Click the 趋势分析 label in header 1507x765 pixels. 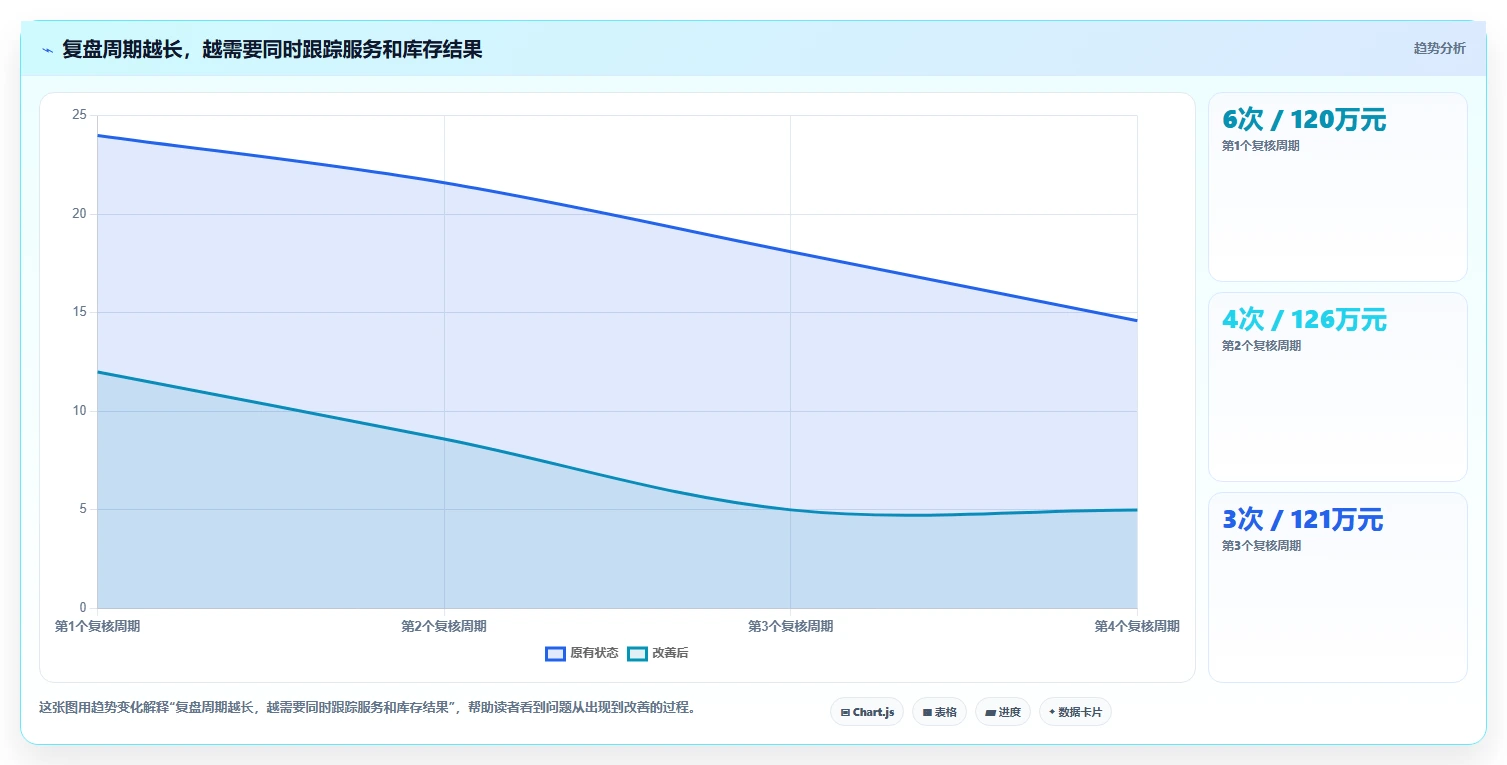[1439, 49]
